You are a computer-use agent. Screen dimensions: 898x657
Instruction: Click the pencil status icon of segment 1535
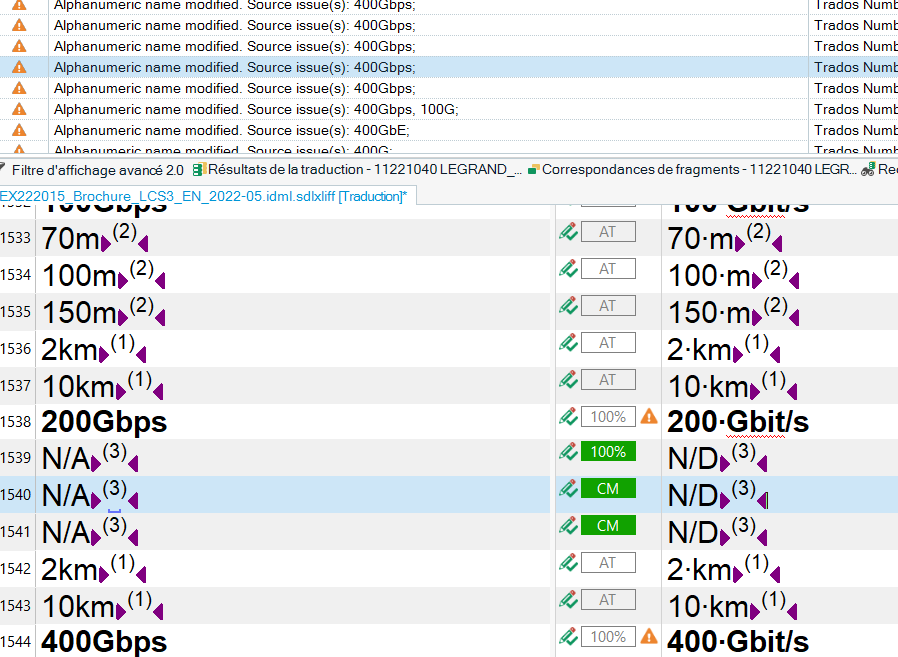pos(568,306)
